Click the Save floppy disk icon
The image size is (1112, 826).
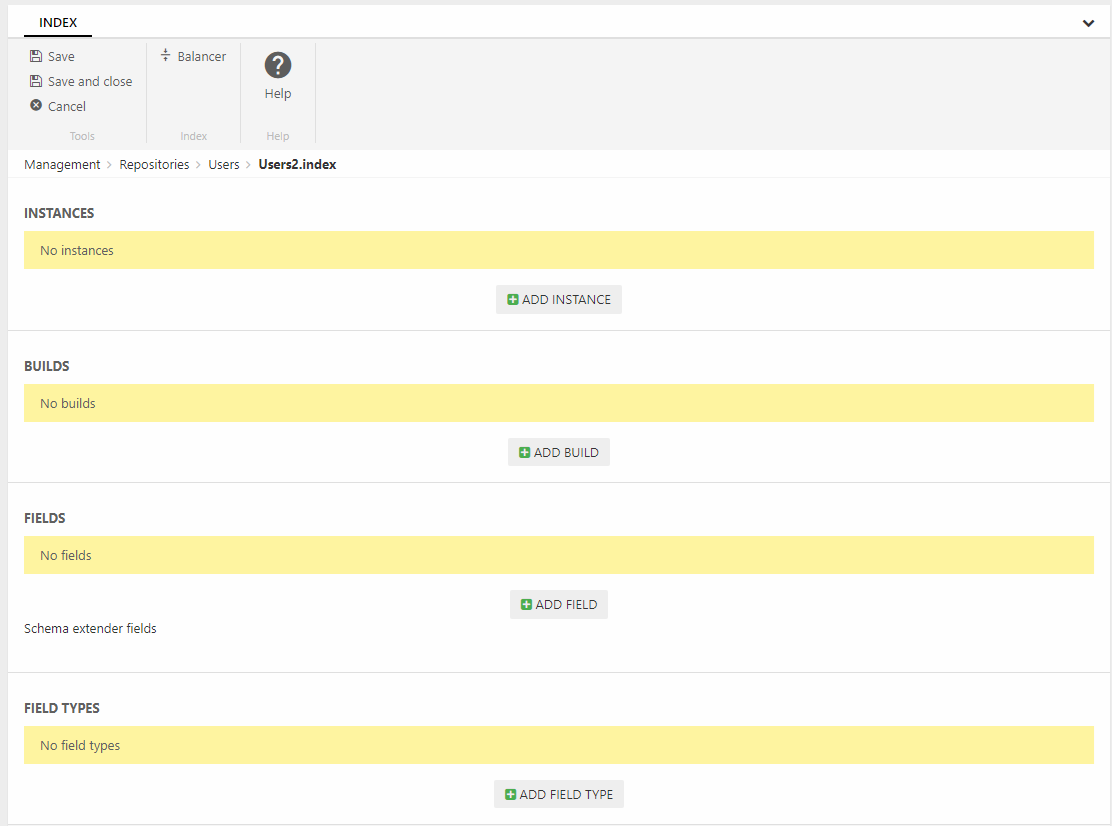click(36, 57)
